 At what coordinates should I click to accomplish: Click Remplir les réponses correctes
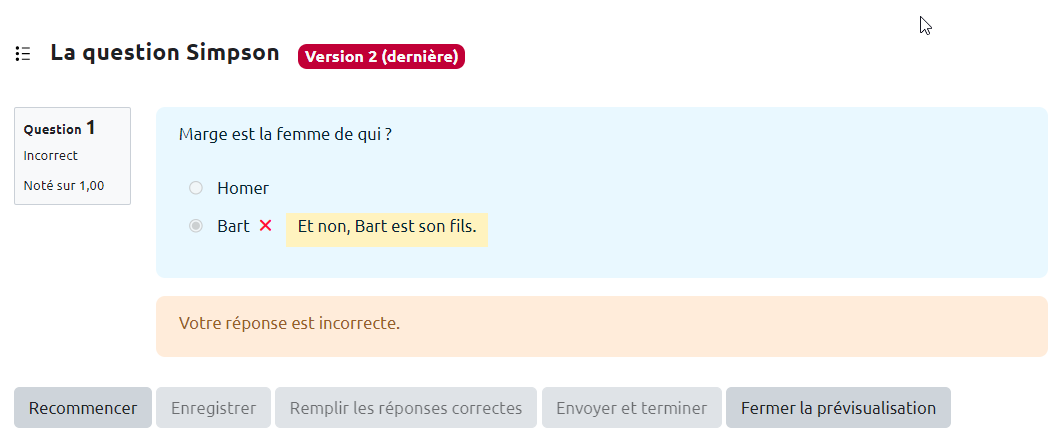coord(406,408)
